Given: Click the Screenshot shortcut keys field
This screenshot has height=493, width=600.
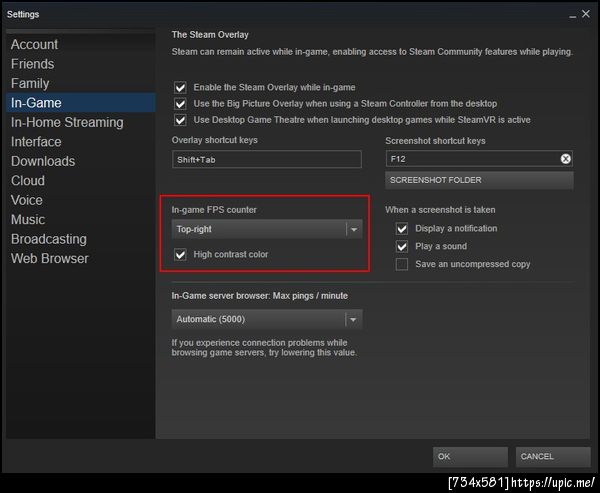Looking at the screenshot, I should pos(479,159).
